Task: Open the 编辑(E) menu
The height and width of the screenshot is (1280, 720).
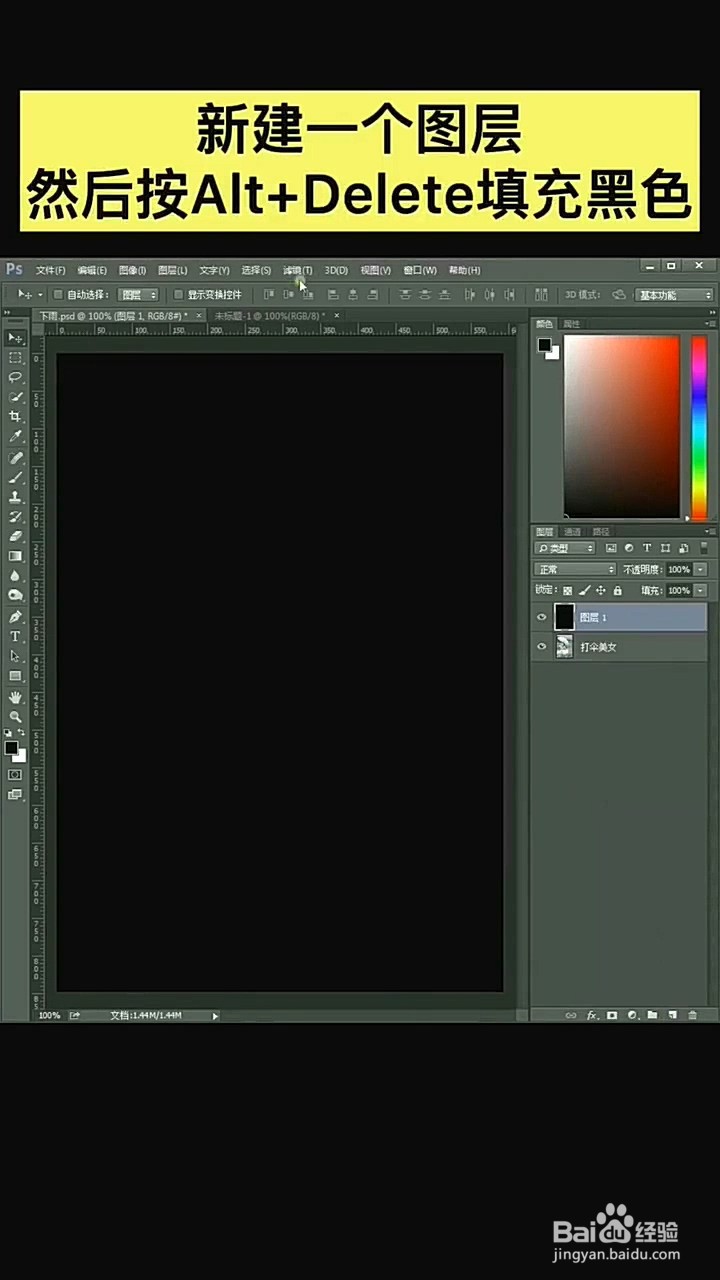Action: click(x=92, y=270)
